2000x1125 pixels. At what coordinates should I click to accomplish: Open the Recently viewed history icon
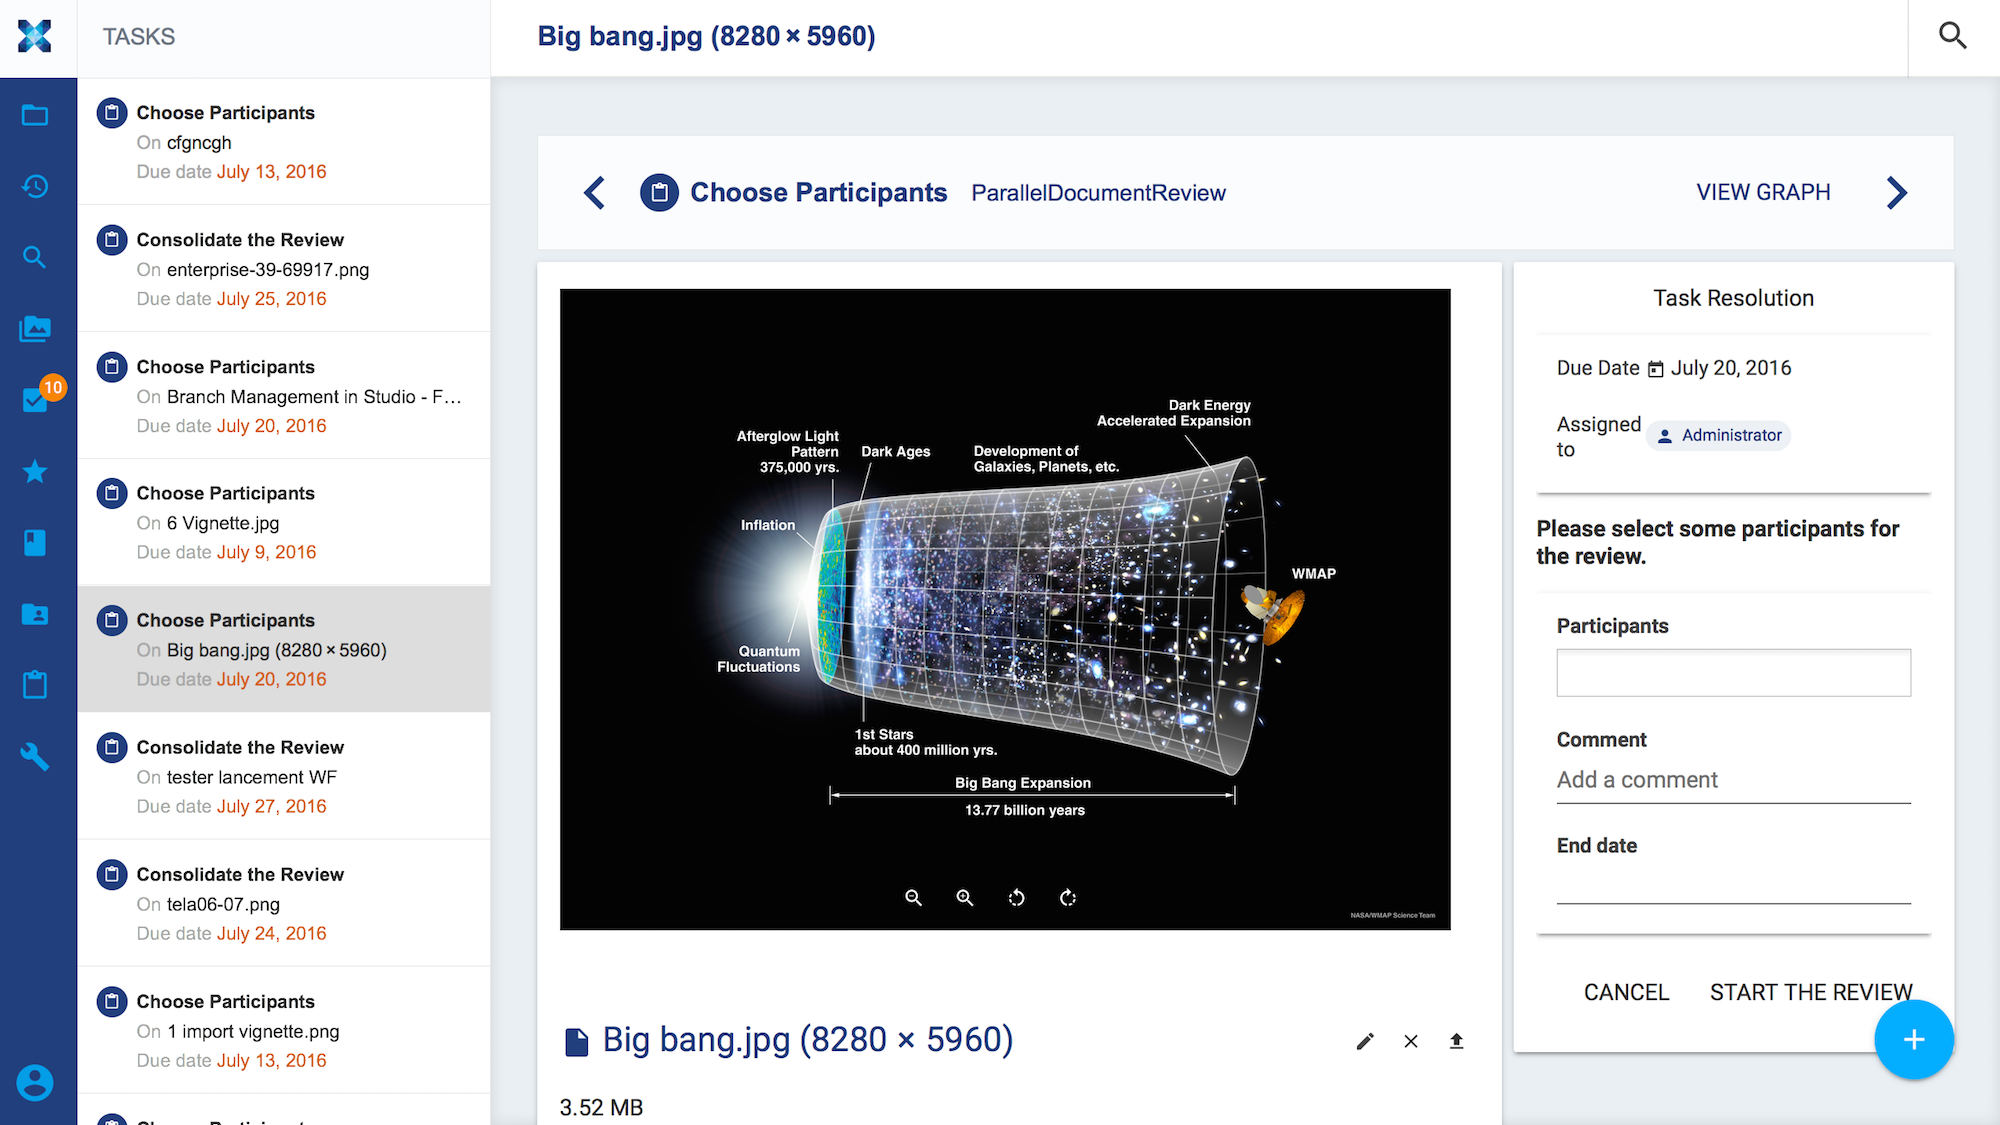35,186
